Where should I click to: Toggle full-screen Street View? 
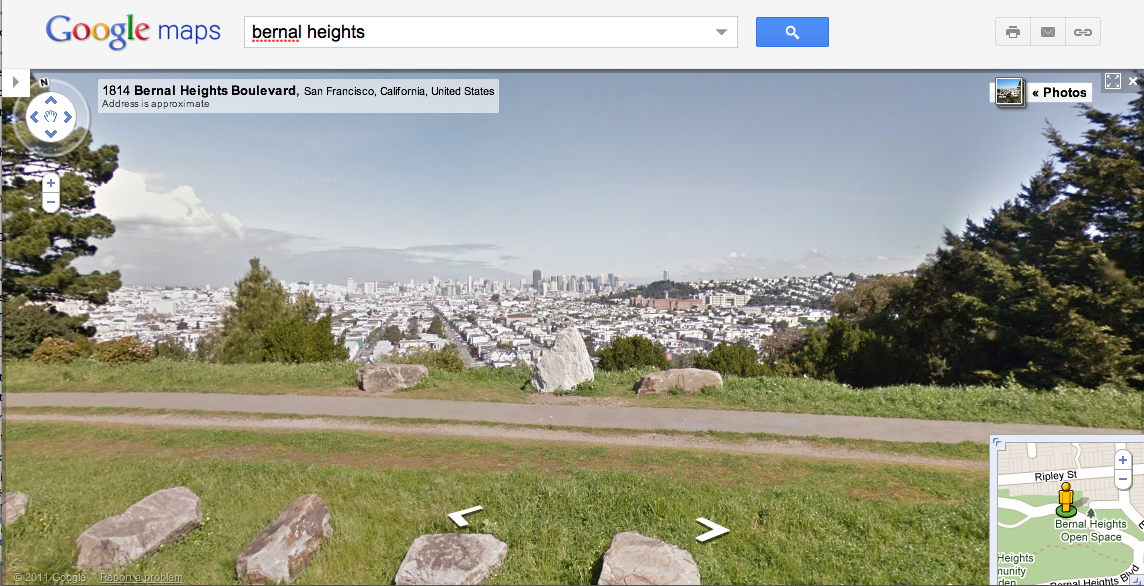coord(1113,81)
